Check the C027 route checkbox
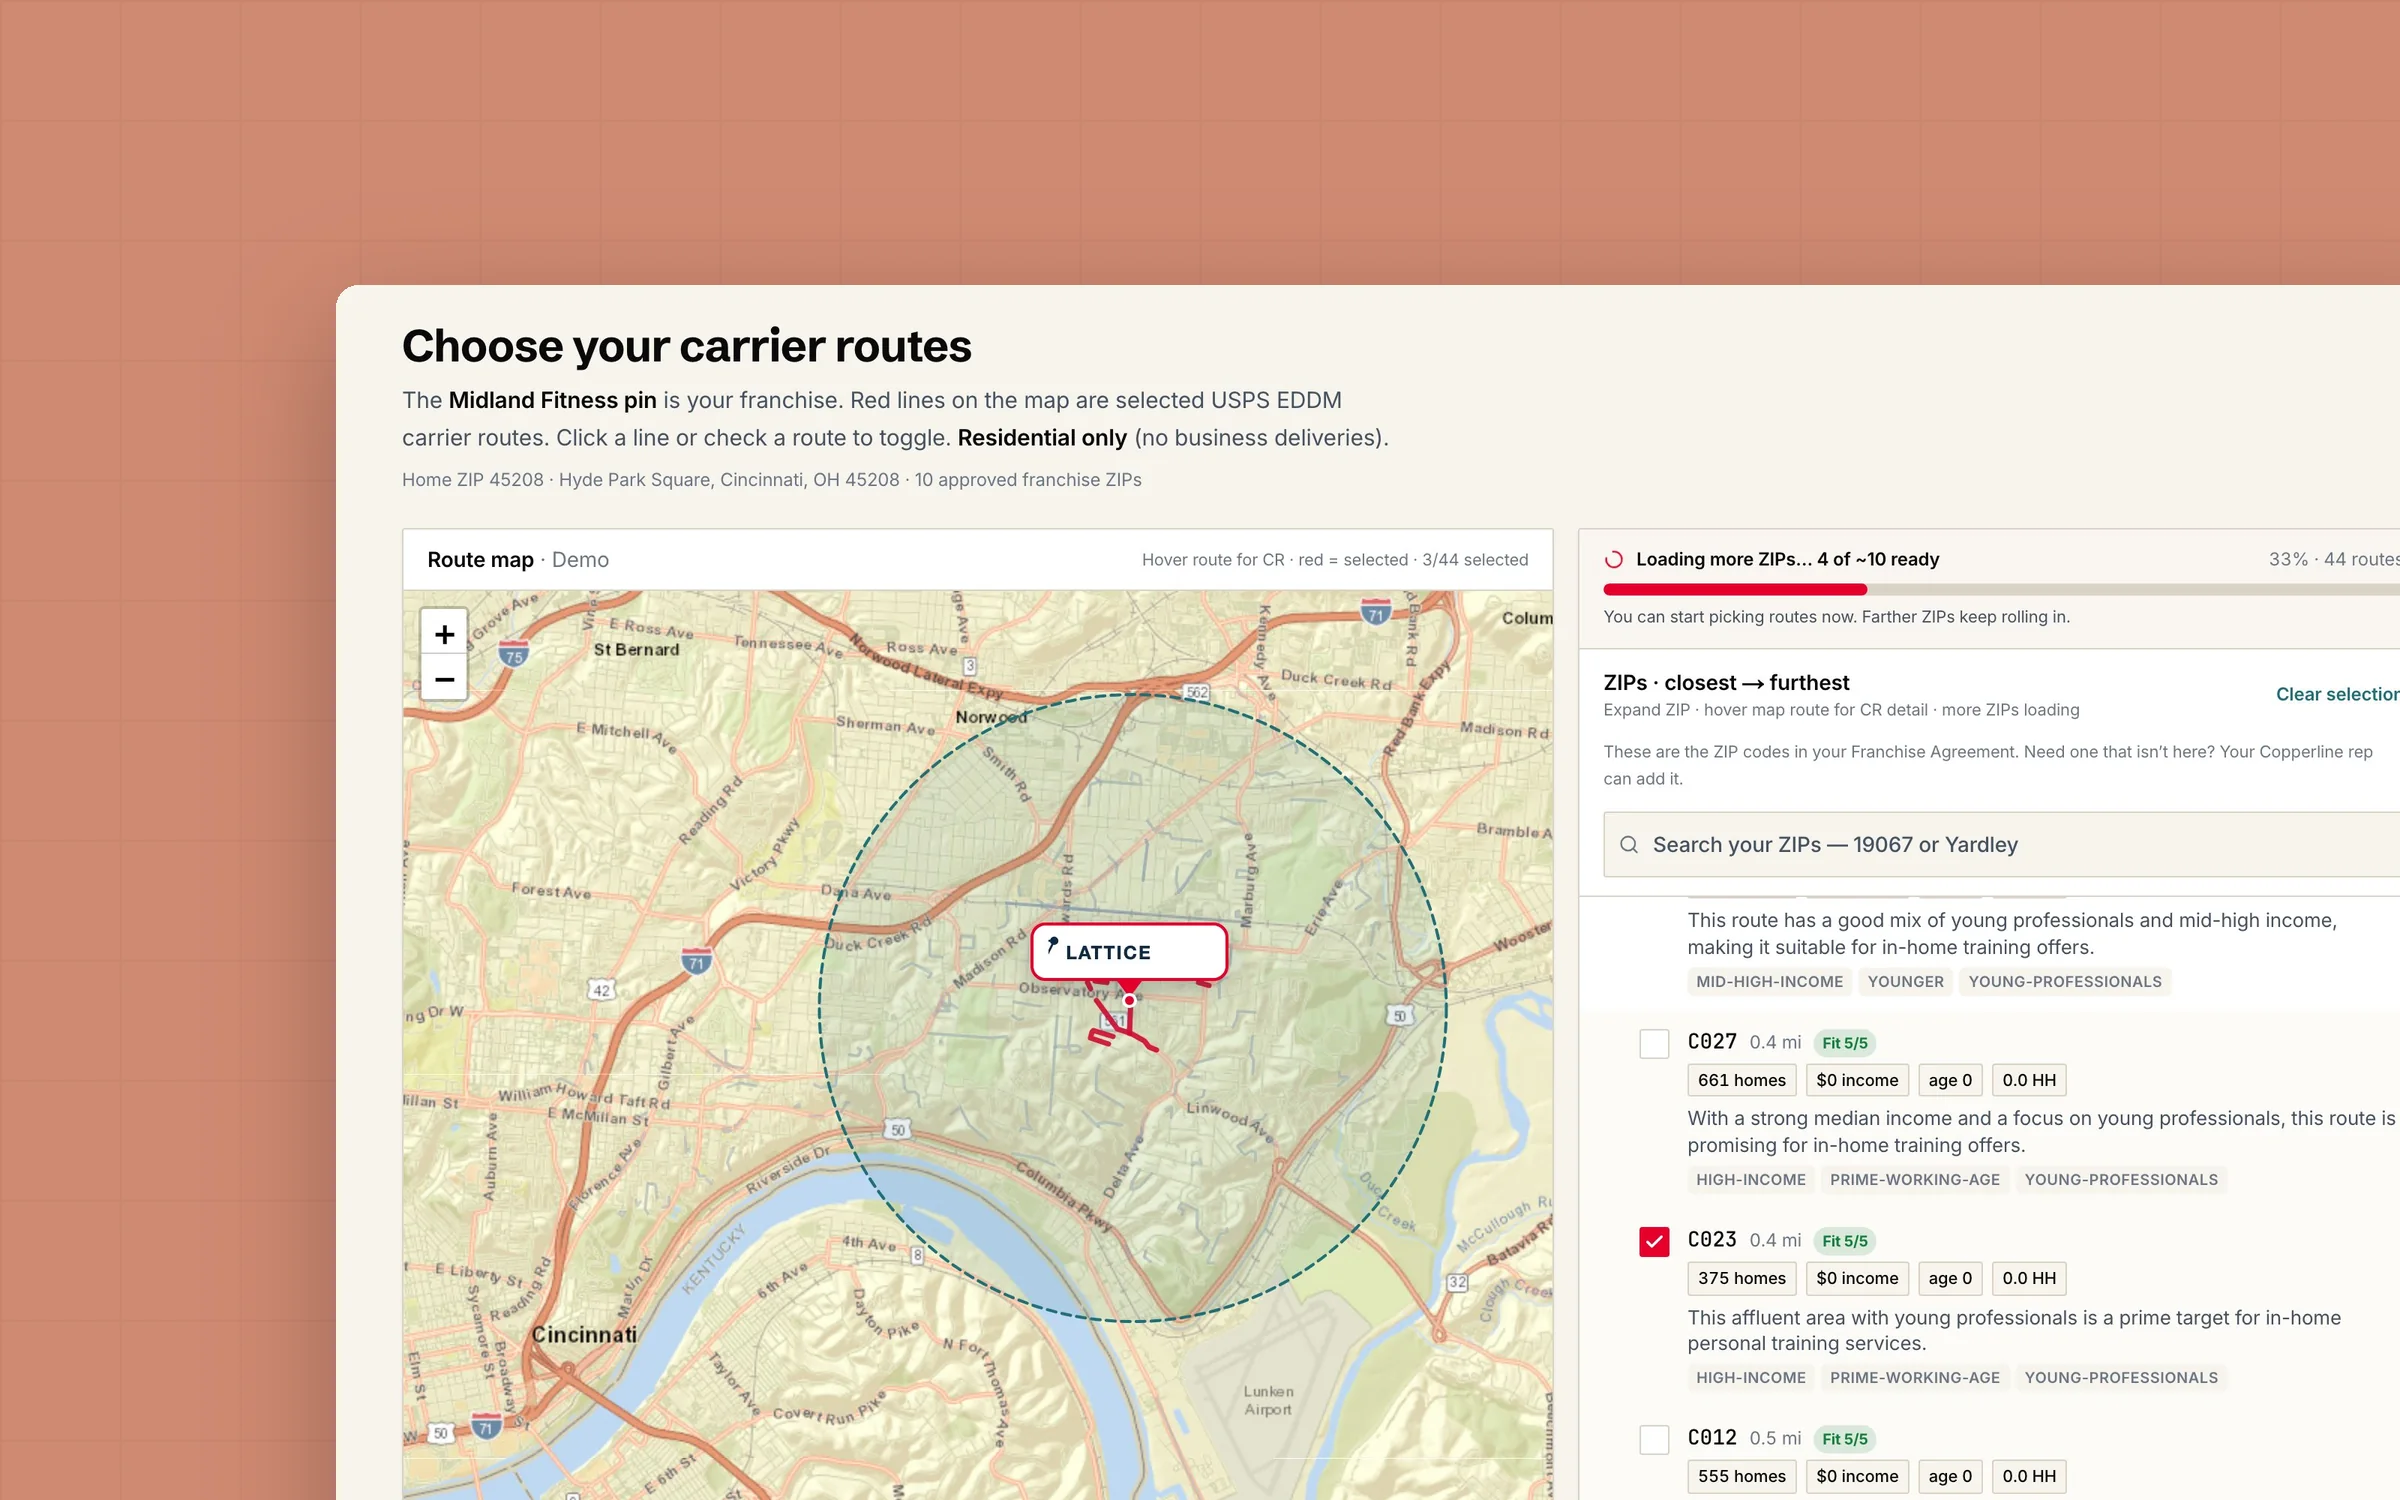 pyautogui.click(x=1654, y=1043)
